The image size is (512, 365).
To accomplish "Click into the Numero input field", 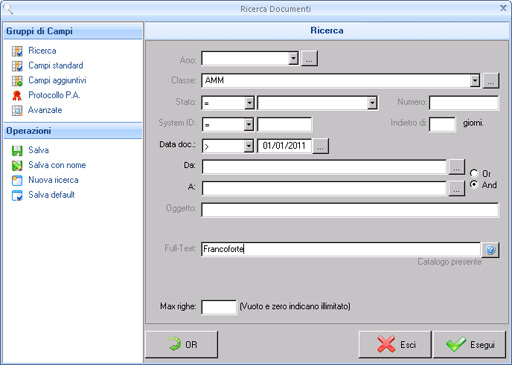I will [464, 103].
